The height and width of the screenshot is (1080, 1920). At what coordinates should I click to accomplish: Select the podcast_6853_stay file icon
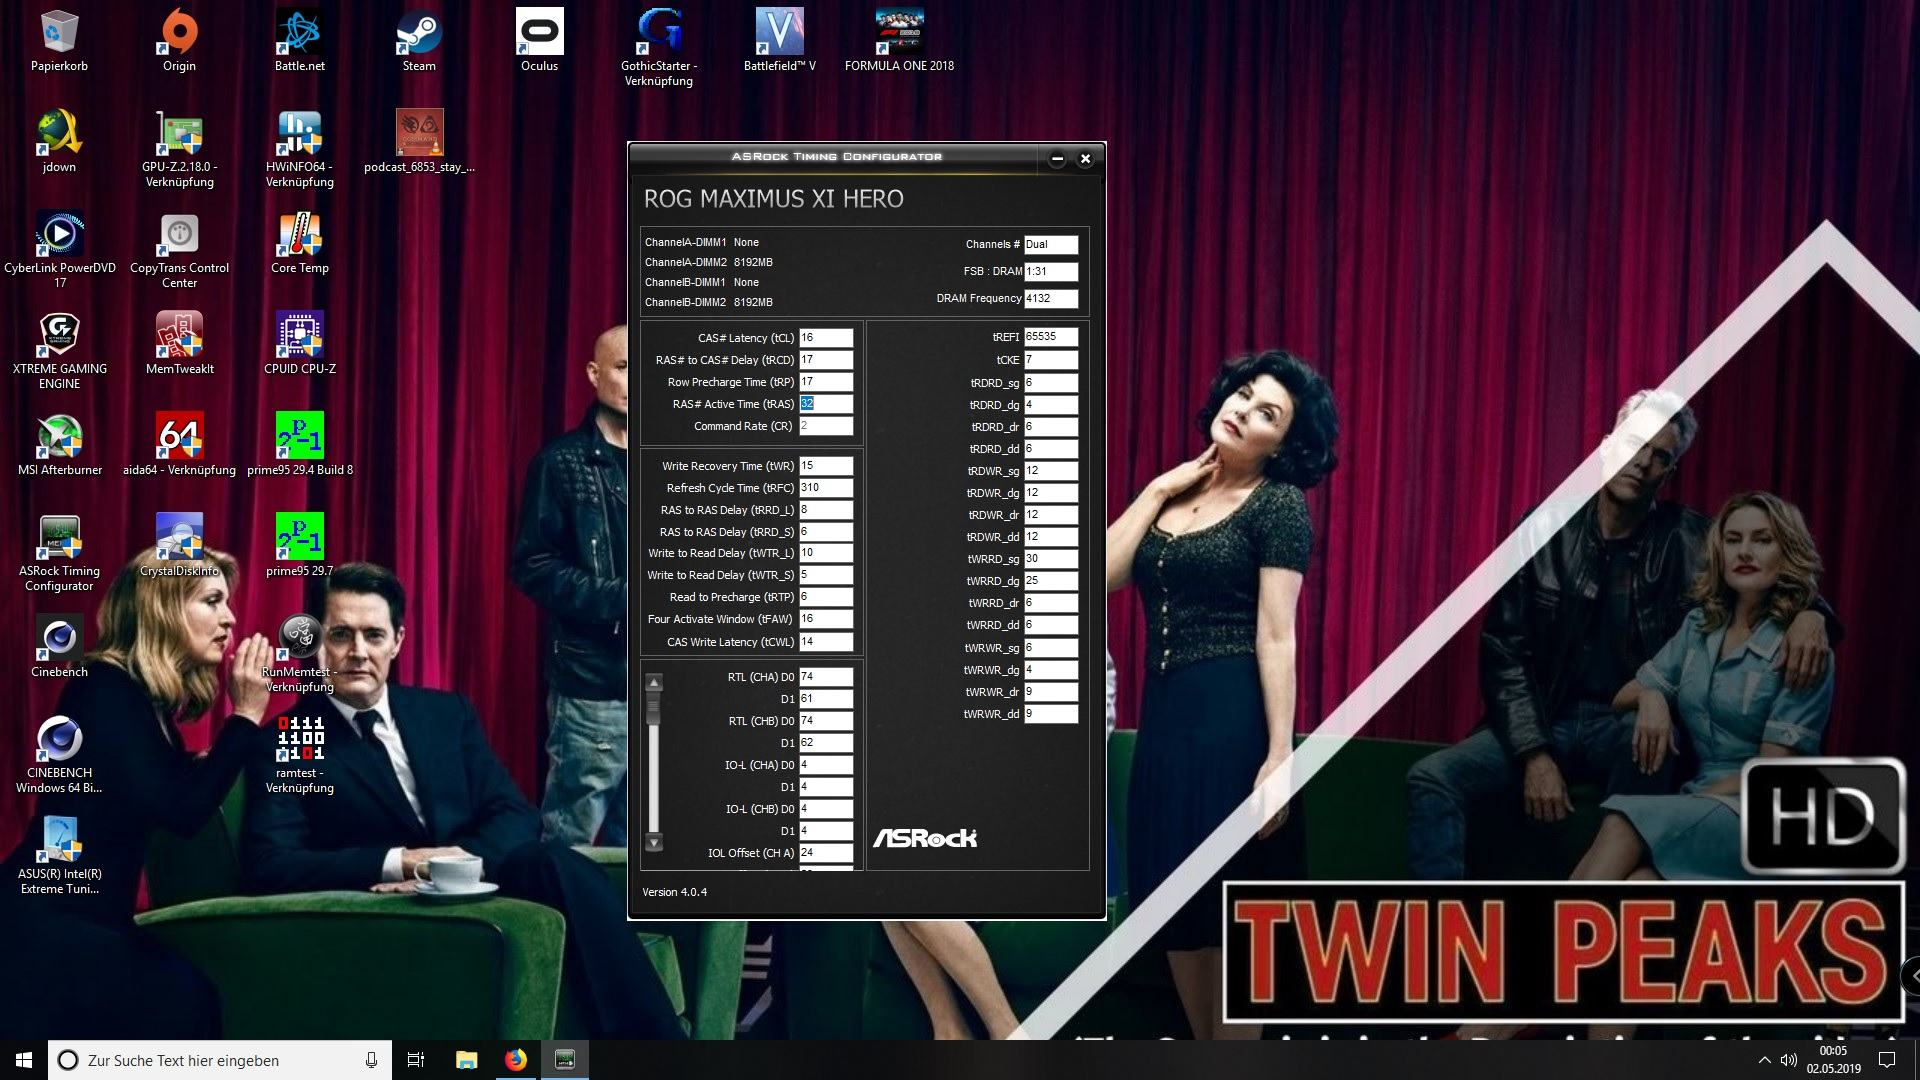pos(419,142)
